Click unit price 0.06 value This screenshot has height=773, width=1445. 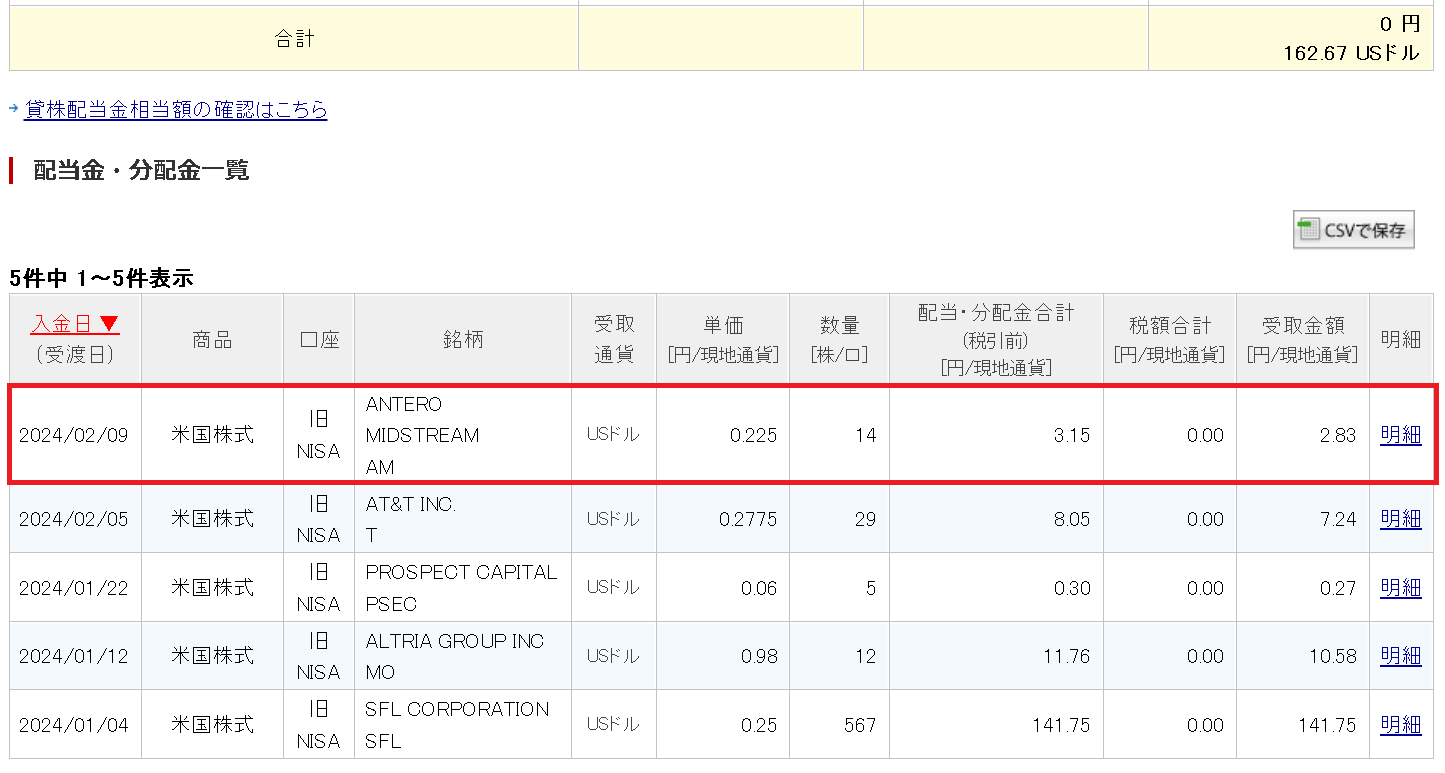759,588
